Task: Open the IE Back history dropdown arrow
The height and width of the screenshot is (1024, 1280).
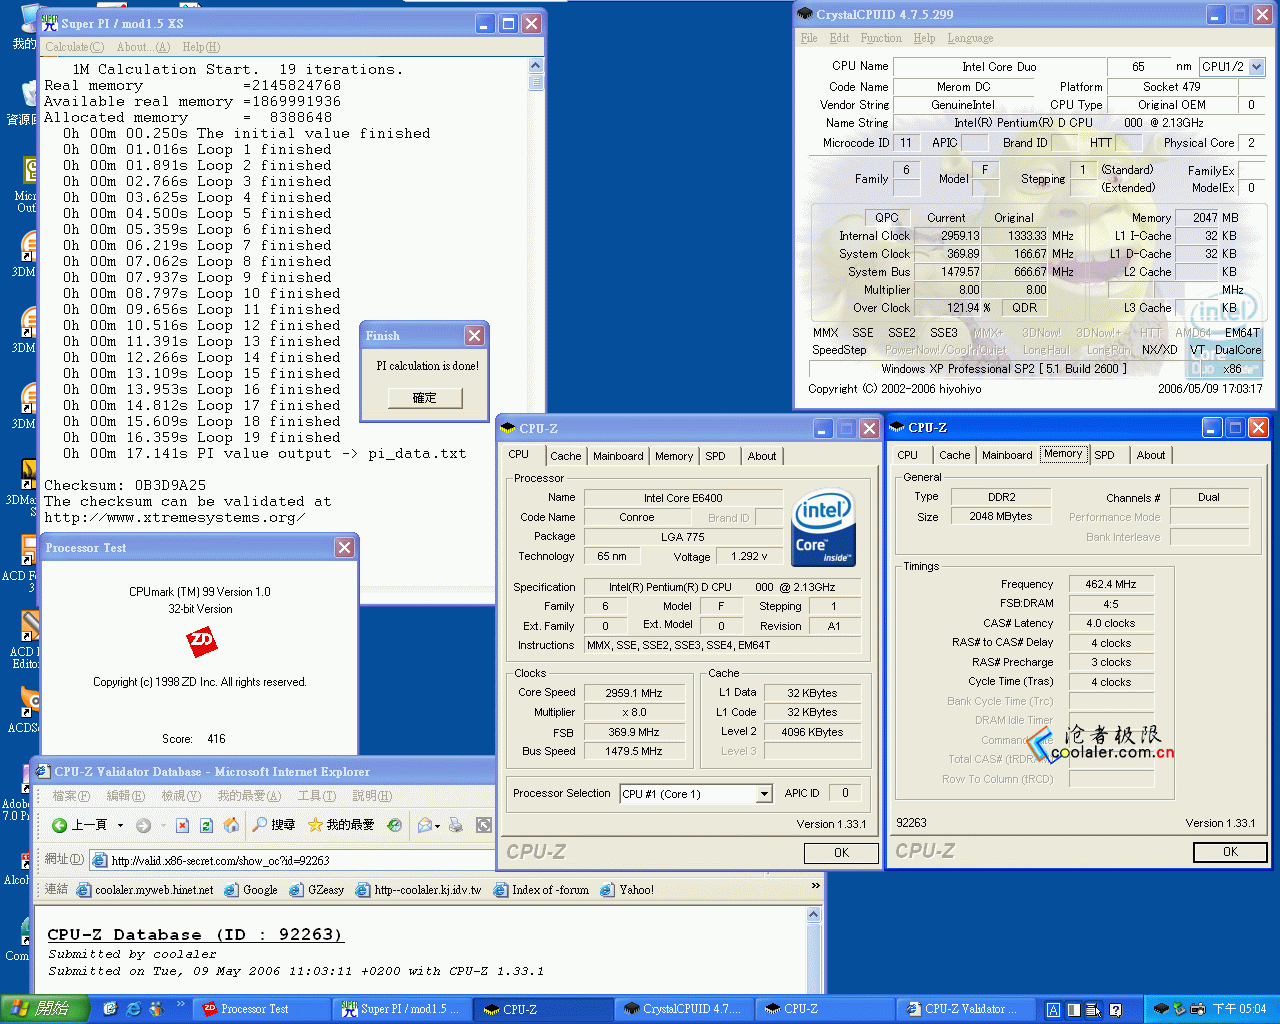Action: pyautogui.click(x=120, y=825)
